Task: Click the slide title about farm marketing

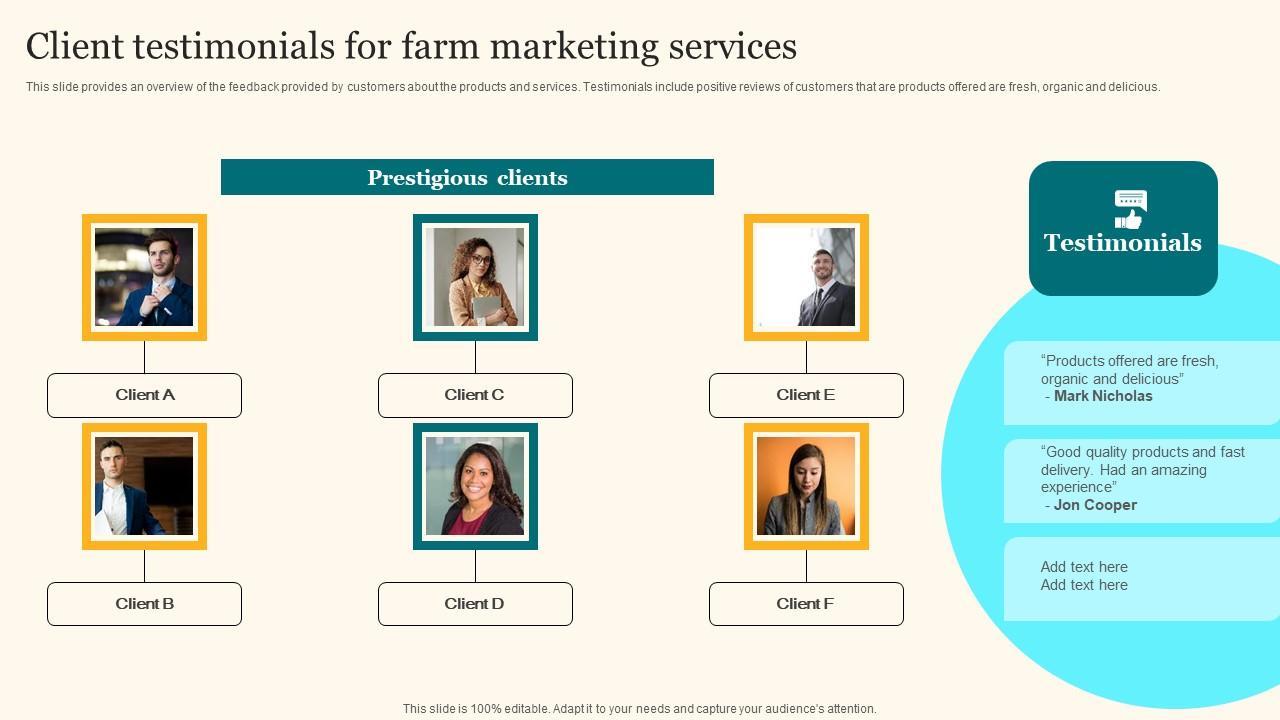Action: coord(411,47)
